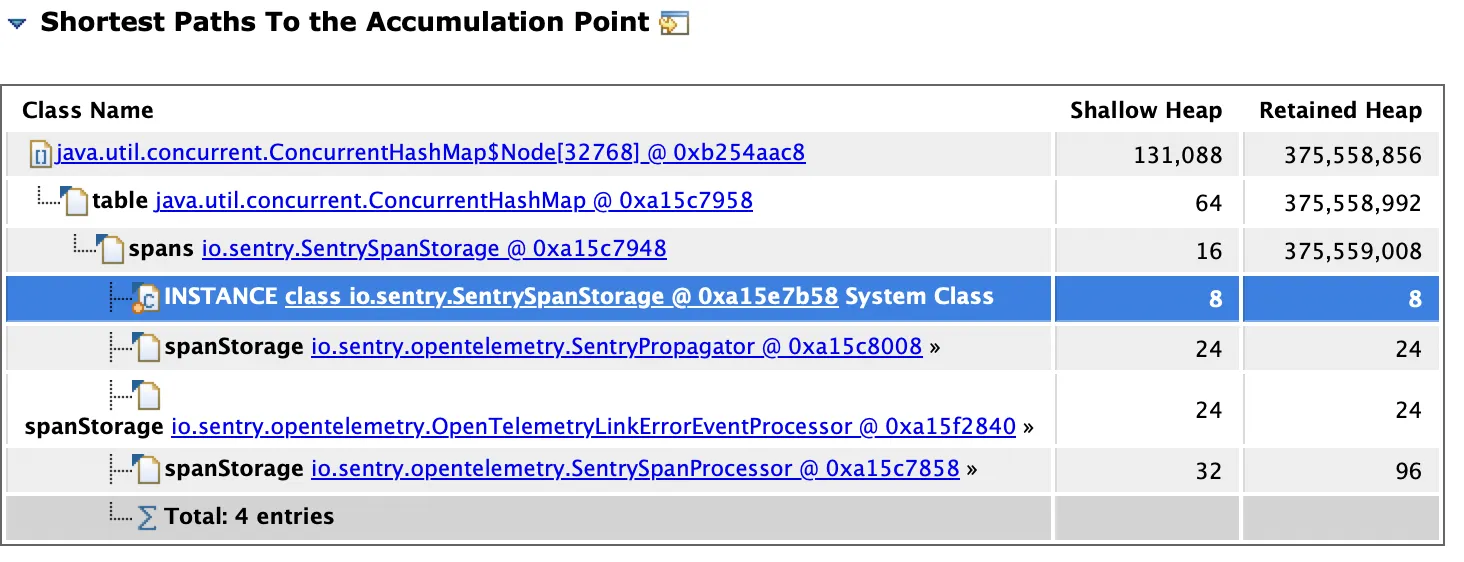Click the ConcurrentHashMap$Node array icon
The image size is (1464, 562).
point(41,155)
